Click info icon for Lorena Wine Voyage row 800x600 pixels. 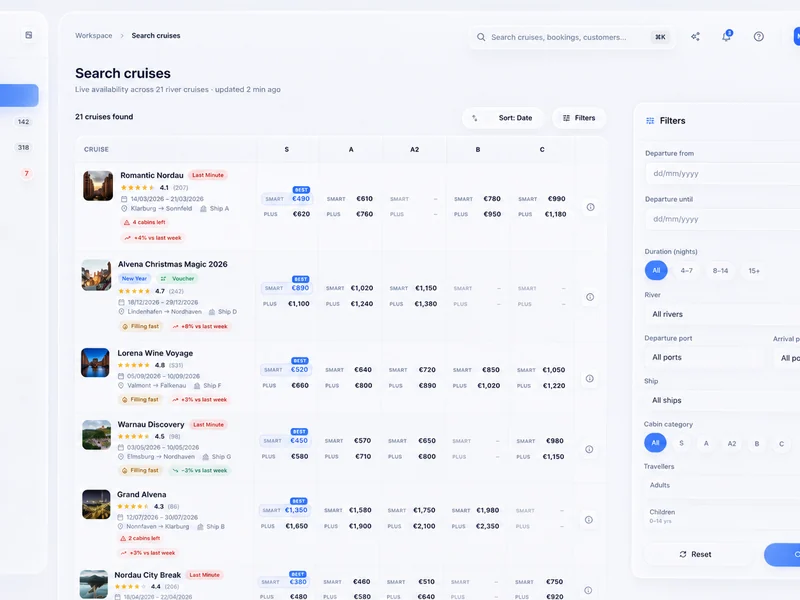589,379
